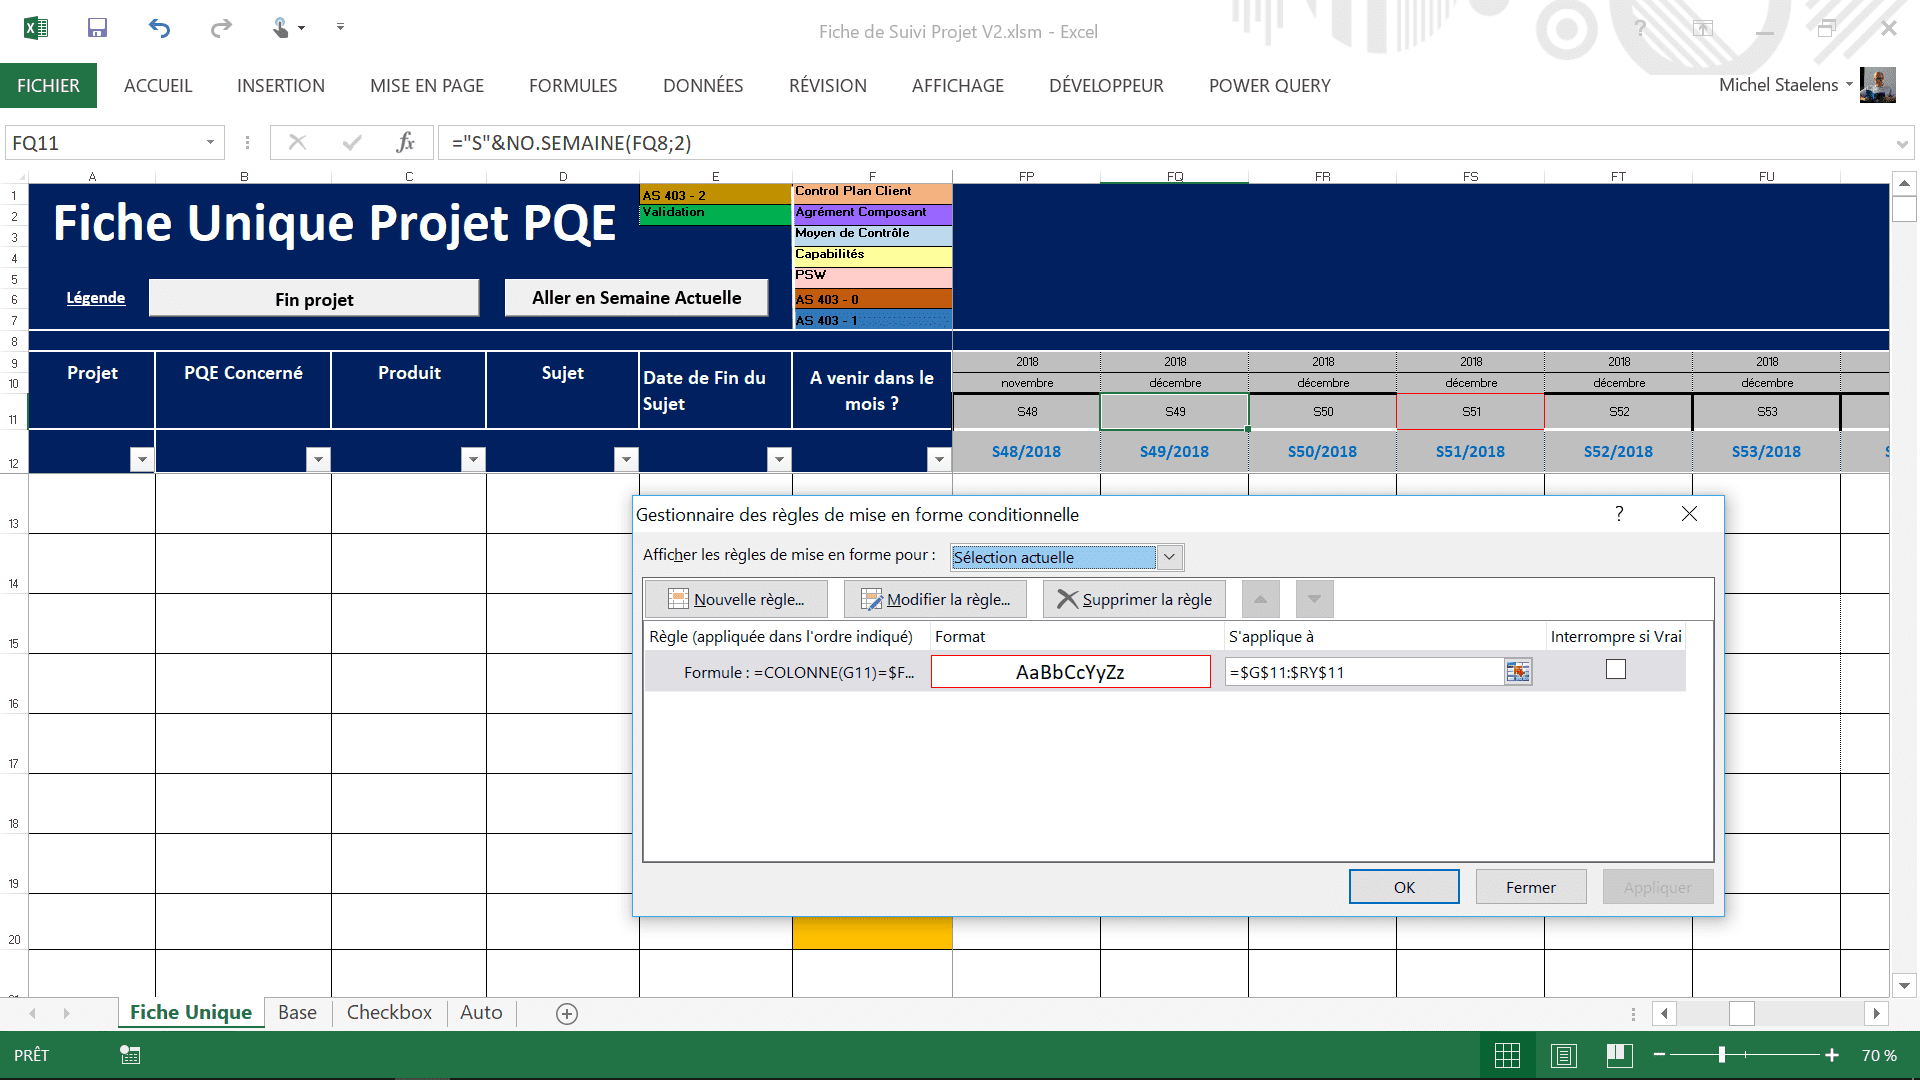Click the macro recording icon in status bar
The width and height of the screenshot is (1920, 1080).
130,1055
